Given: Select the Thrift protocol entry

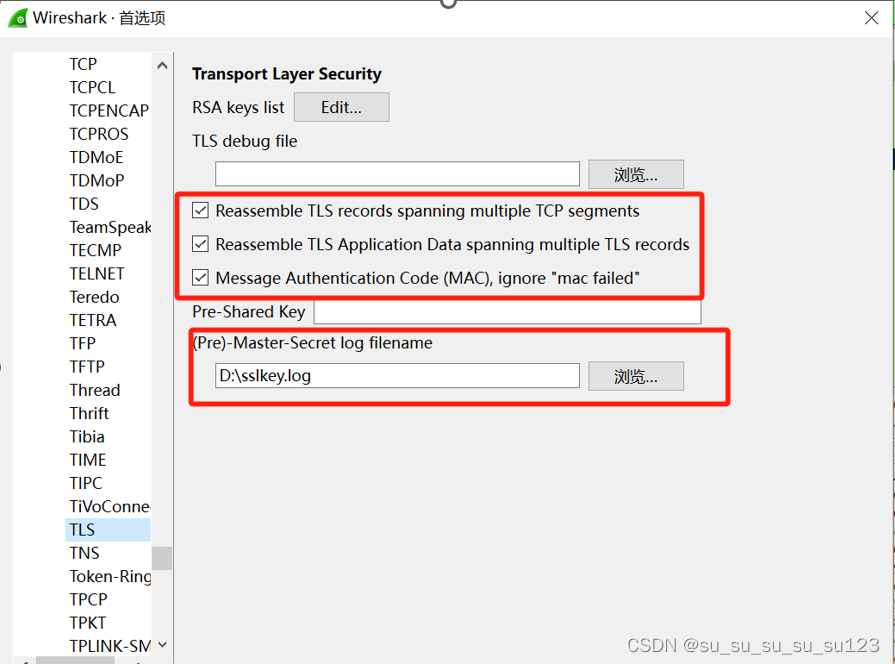Looking at the screenshot, I should (x=89, y=413).
